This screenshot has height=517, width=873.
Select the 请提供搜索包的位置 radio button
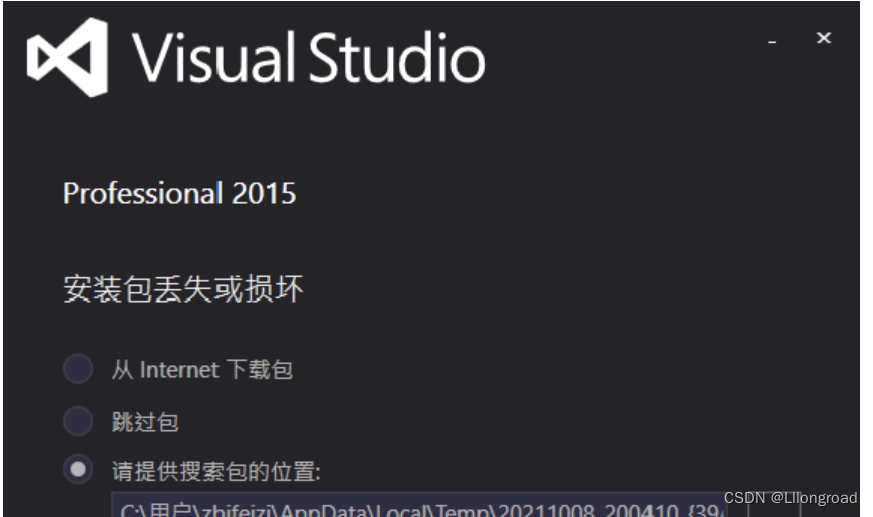point(78,470)
